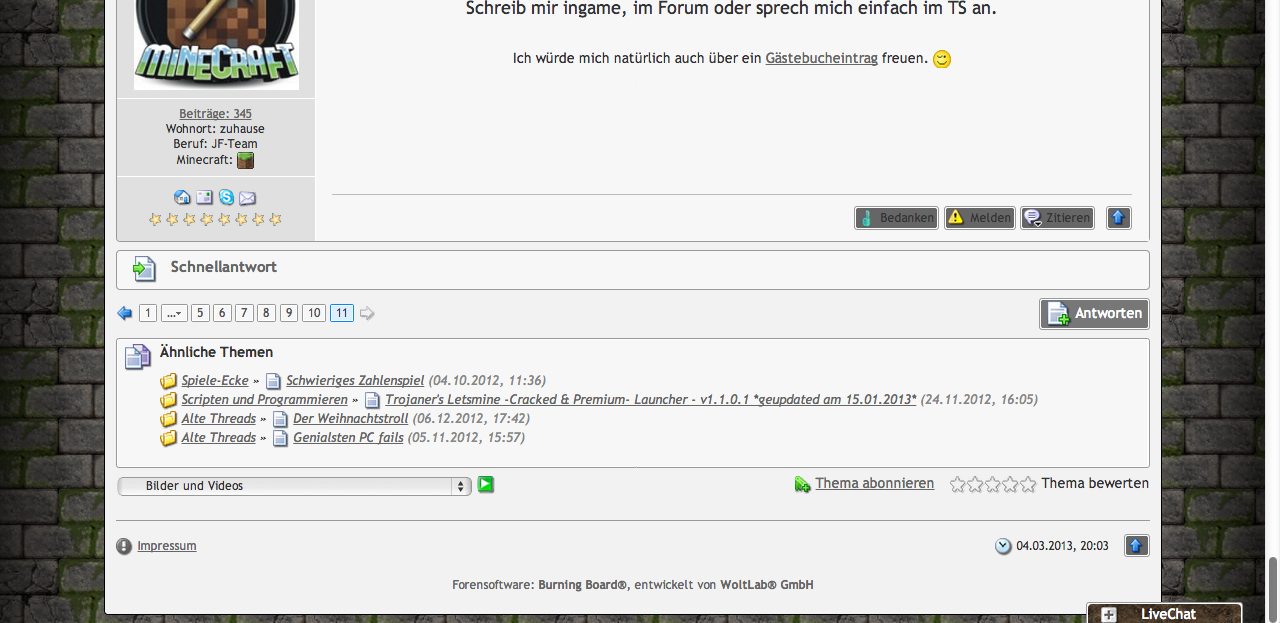This screenshot has width=1280, height=623.
Task: Click the Skype contact icon
Action: [226, 198]
